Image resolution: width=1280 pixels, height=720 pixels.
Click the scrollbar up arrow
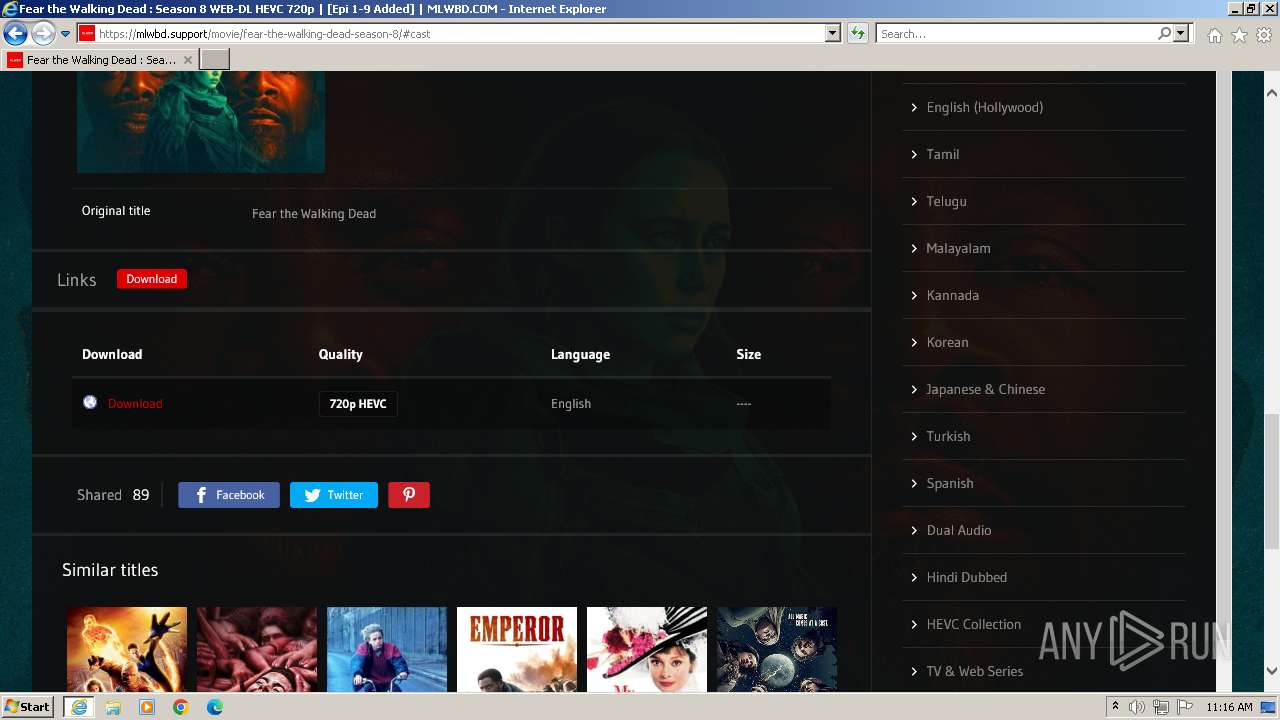tap(1272, 93)
